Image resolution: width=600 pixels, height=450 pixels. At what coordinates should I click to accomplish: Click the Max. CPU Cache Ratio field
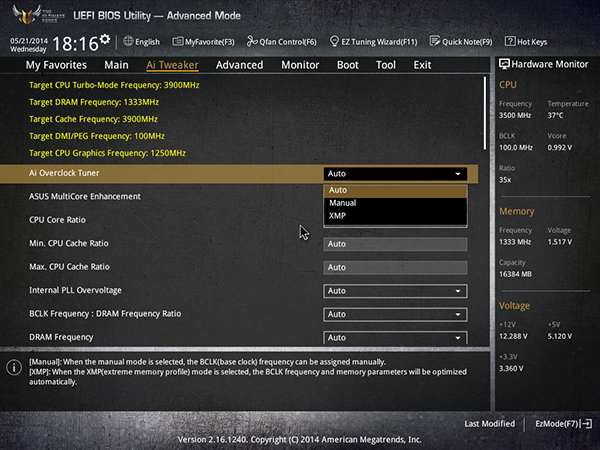(x=395, y=267)
